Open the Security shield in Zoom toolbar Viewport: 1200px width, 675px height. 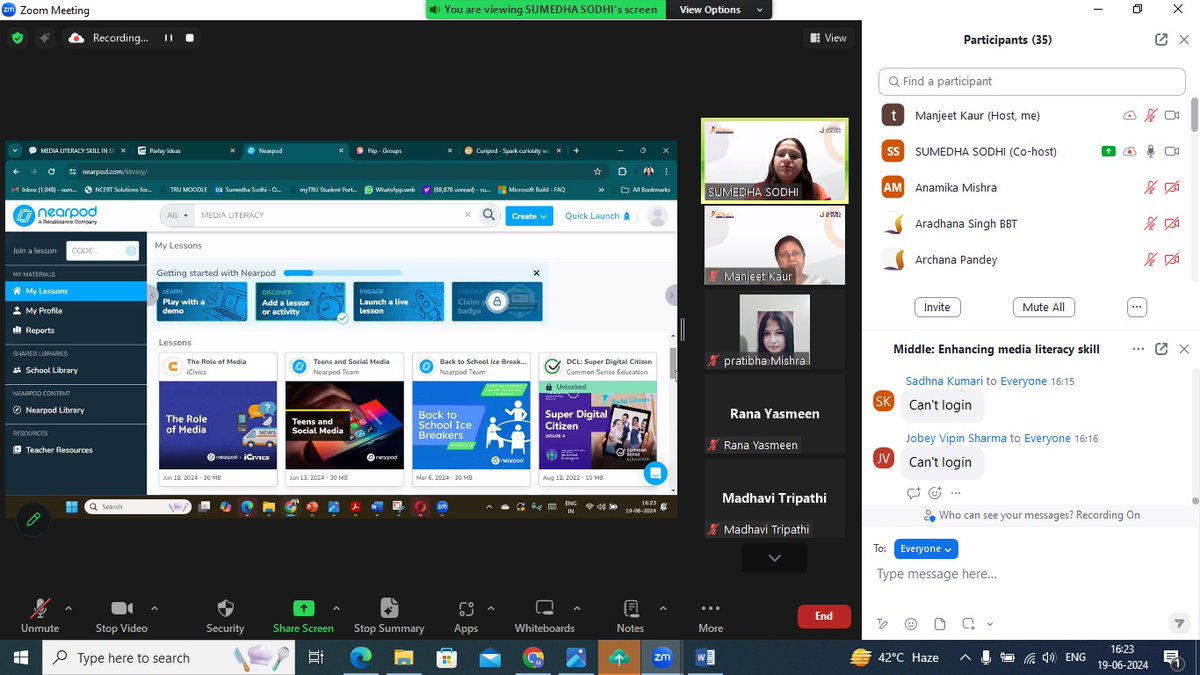(x=225, y=608)
